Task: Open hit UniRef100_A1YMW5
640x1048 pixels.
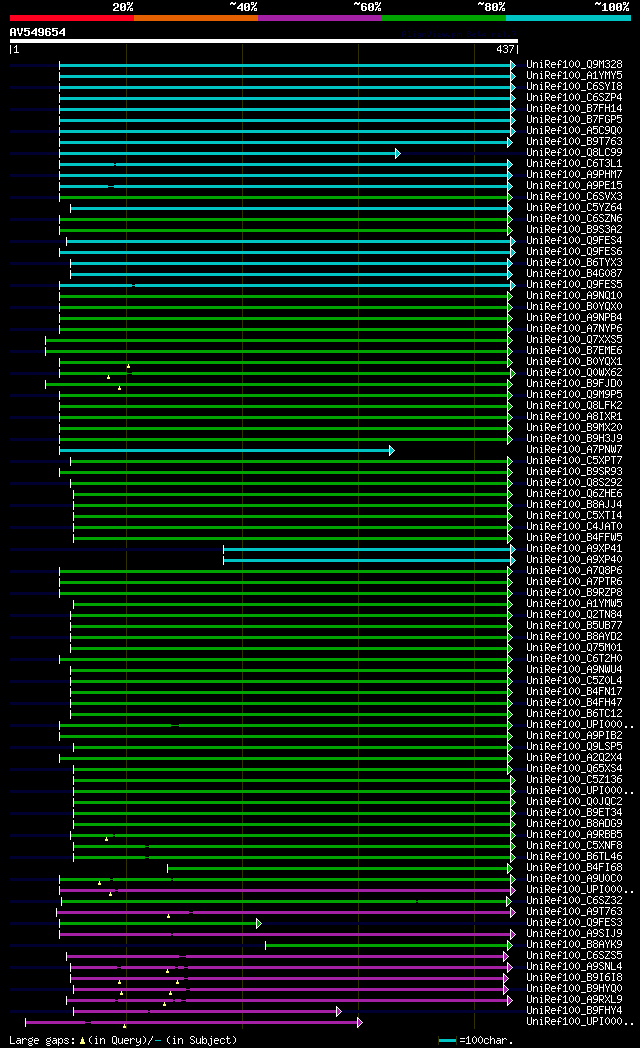Action: (x=574, y=604)
